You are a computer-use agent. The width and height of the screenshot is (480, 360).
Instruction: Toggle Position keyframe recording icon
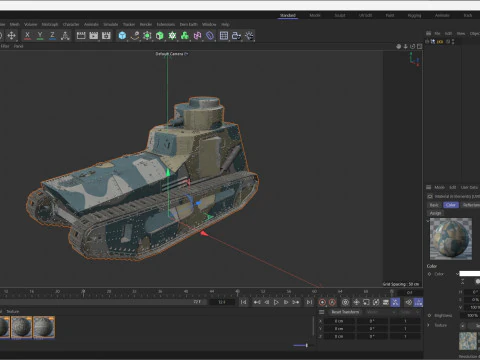tap(356, 302)
